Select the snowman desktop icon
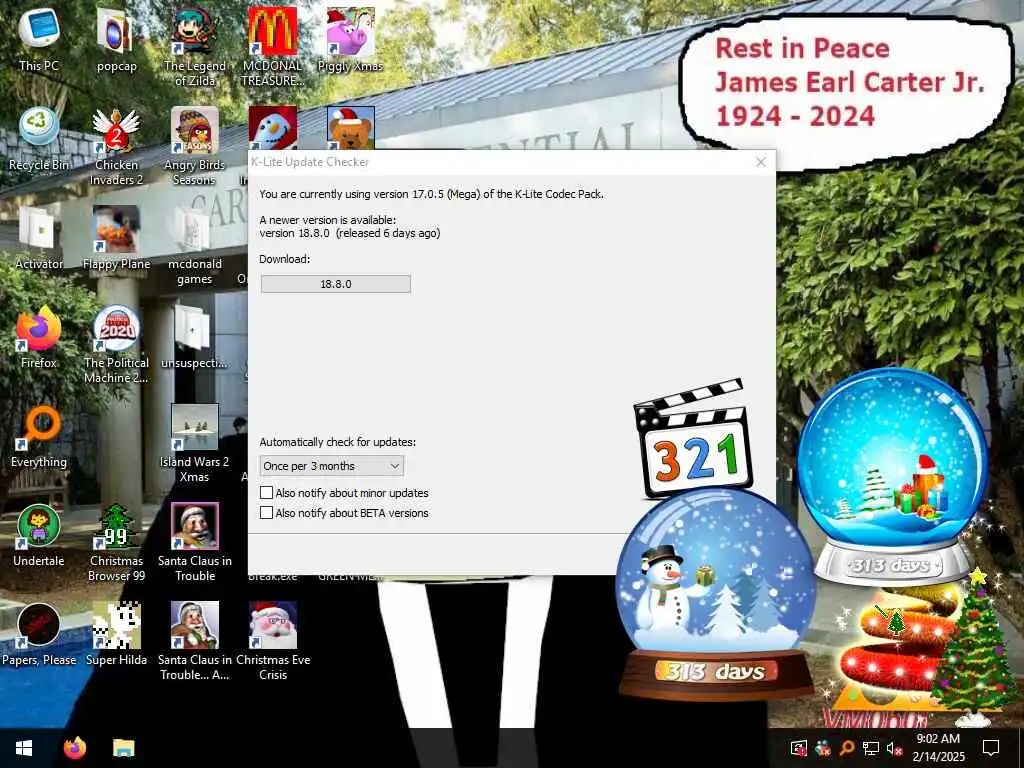 click(273, 128)
